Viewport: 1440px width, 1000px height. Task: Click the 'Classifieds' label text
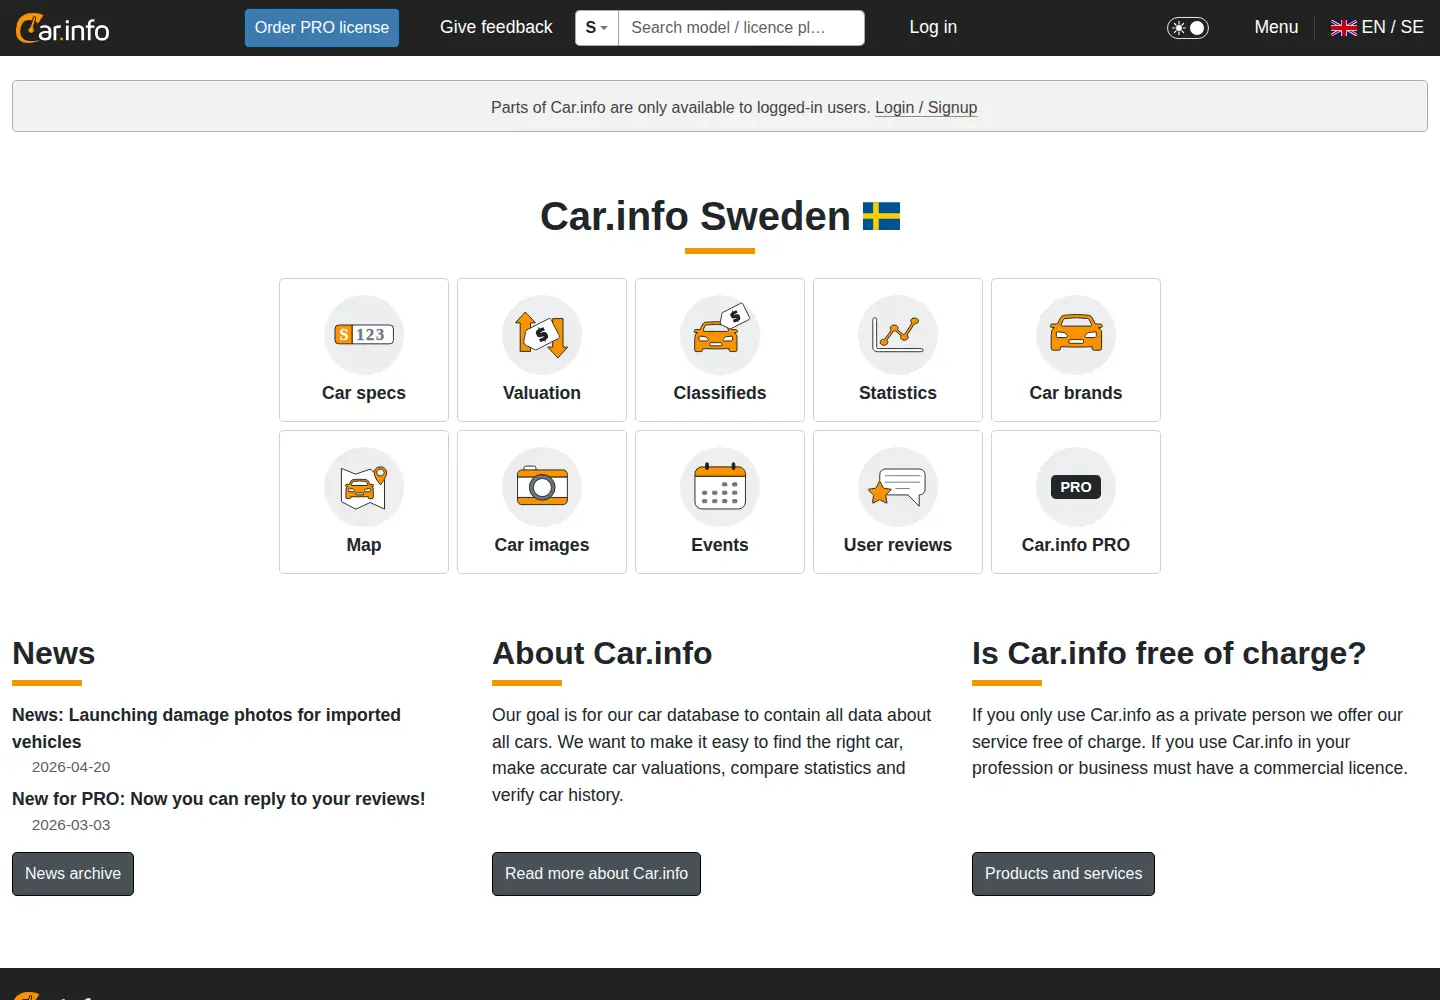tap(720, 393)
